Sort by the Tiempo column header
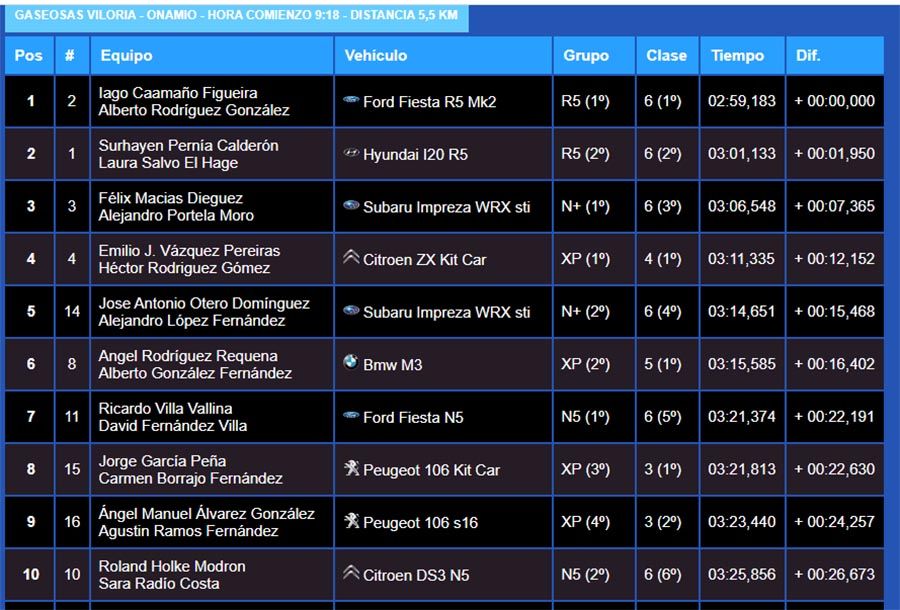The height and width of the screenshot is (610, 900). pos(737,56)
